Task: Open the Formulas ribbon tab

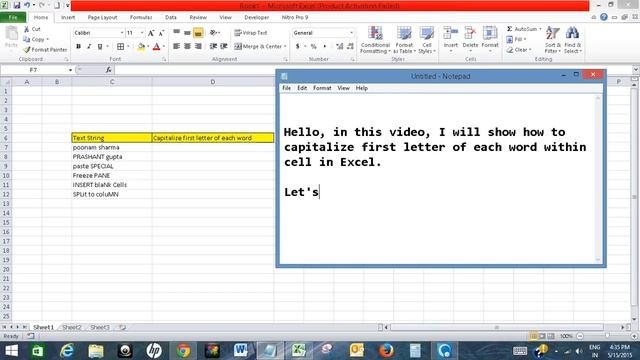Action: [141, 17]
